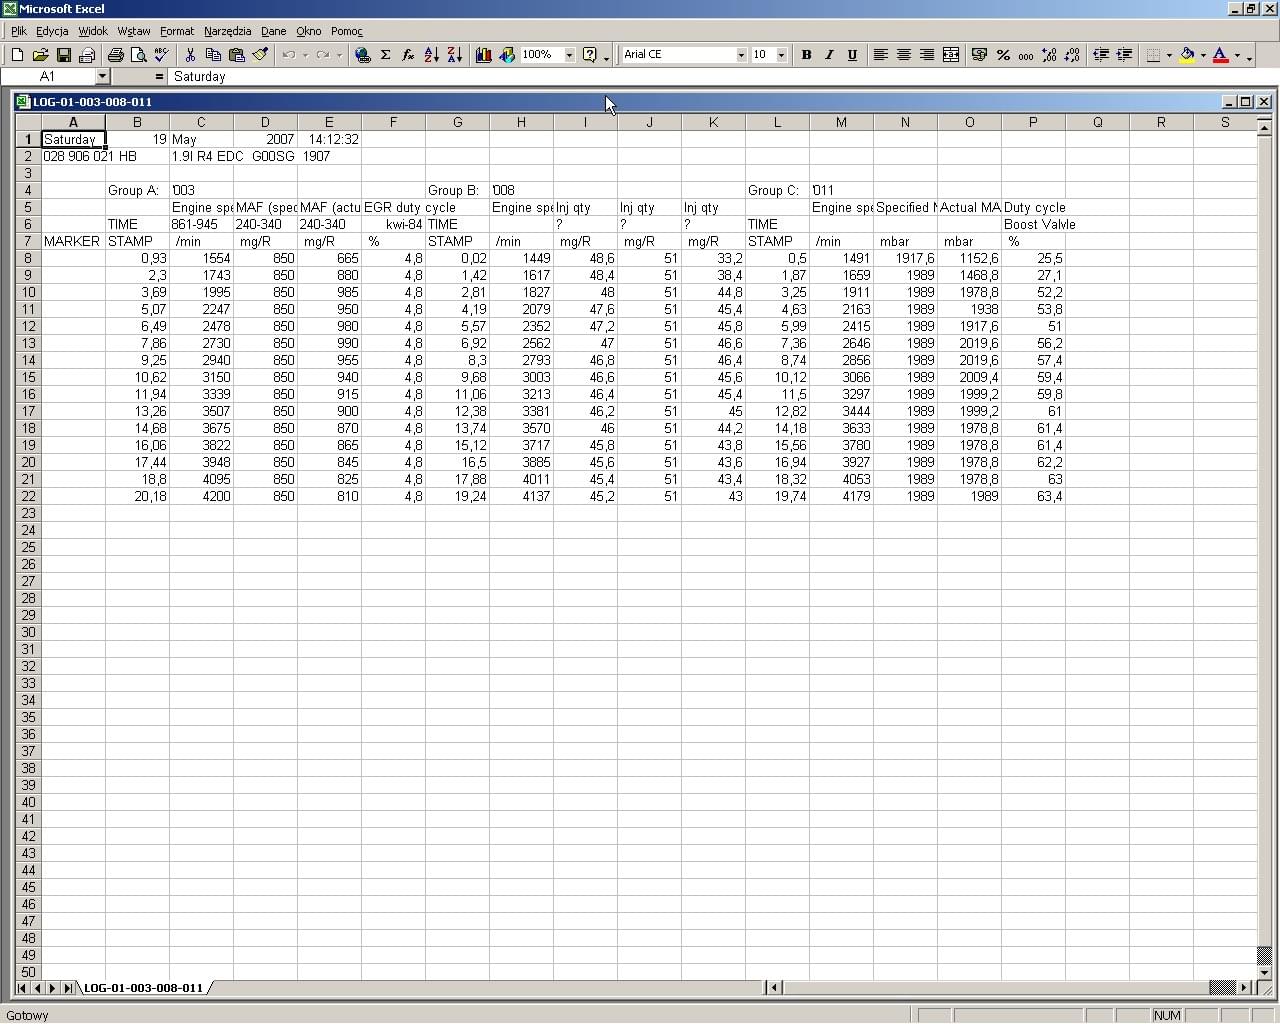Click Increase Indent icon

[1124, 55]
